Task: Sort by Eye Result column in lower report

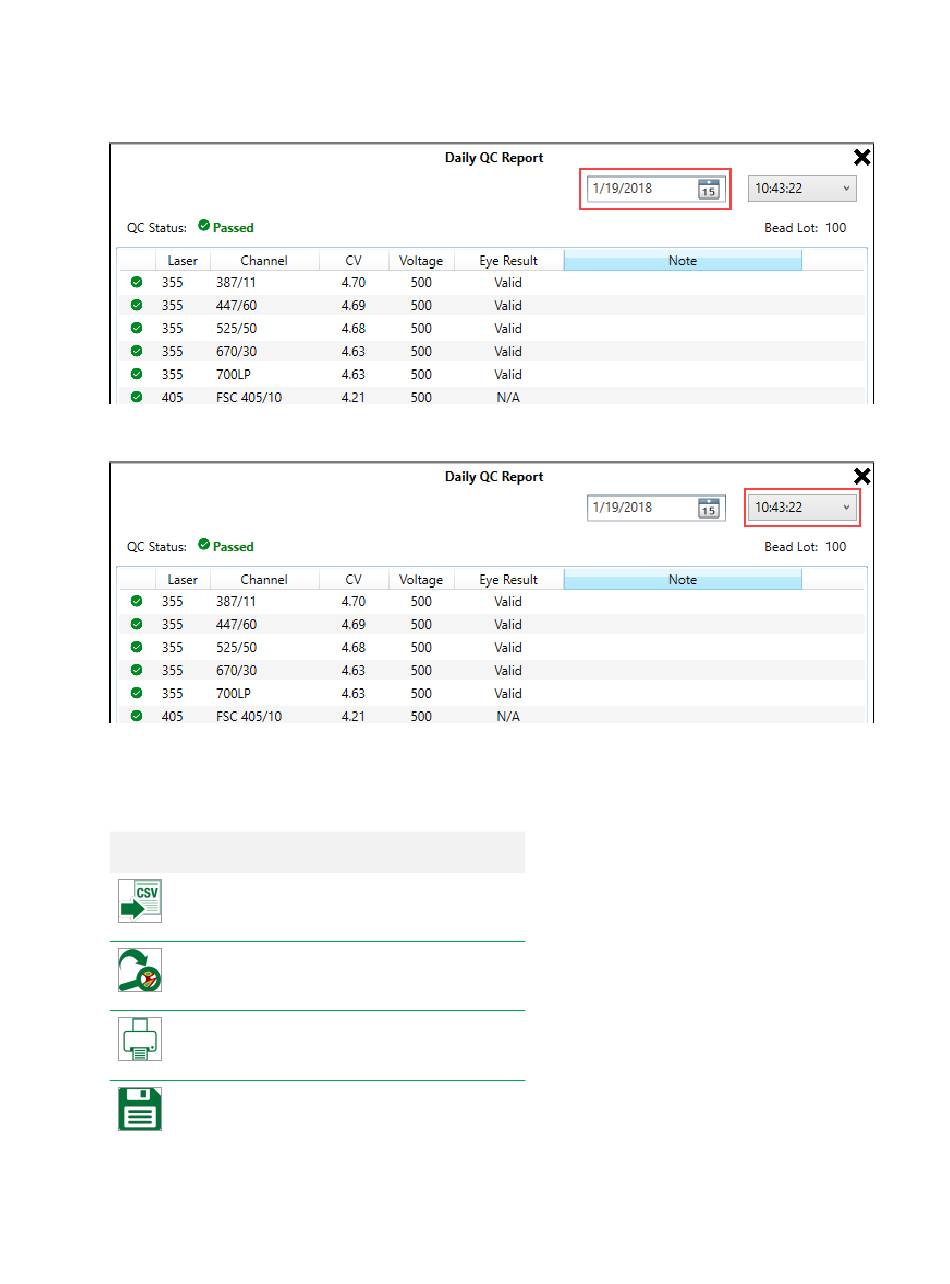Action: tap(509, 579)
